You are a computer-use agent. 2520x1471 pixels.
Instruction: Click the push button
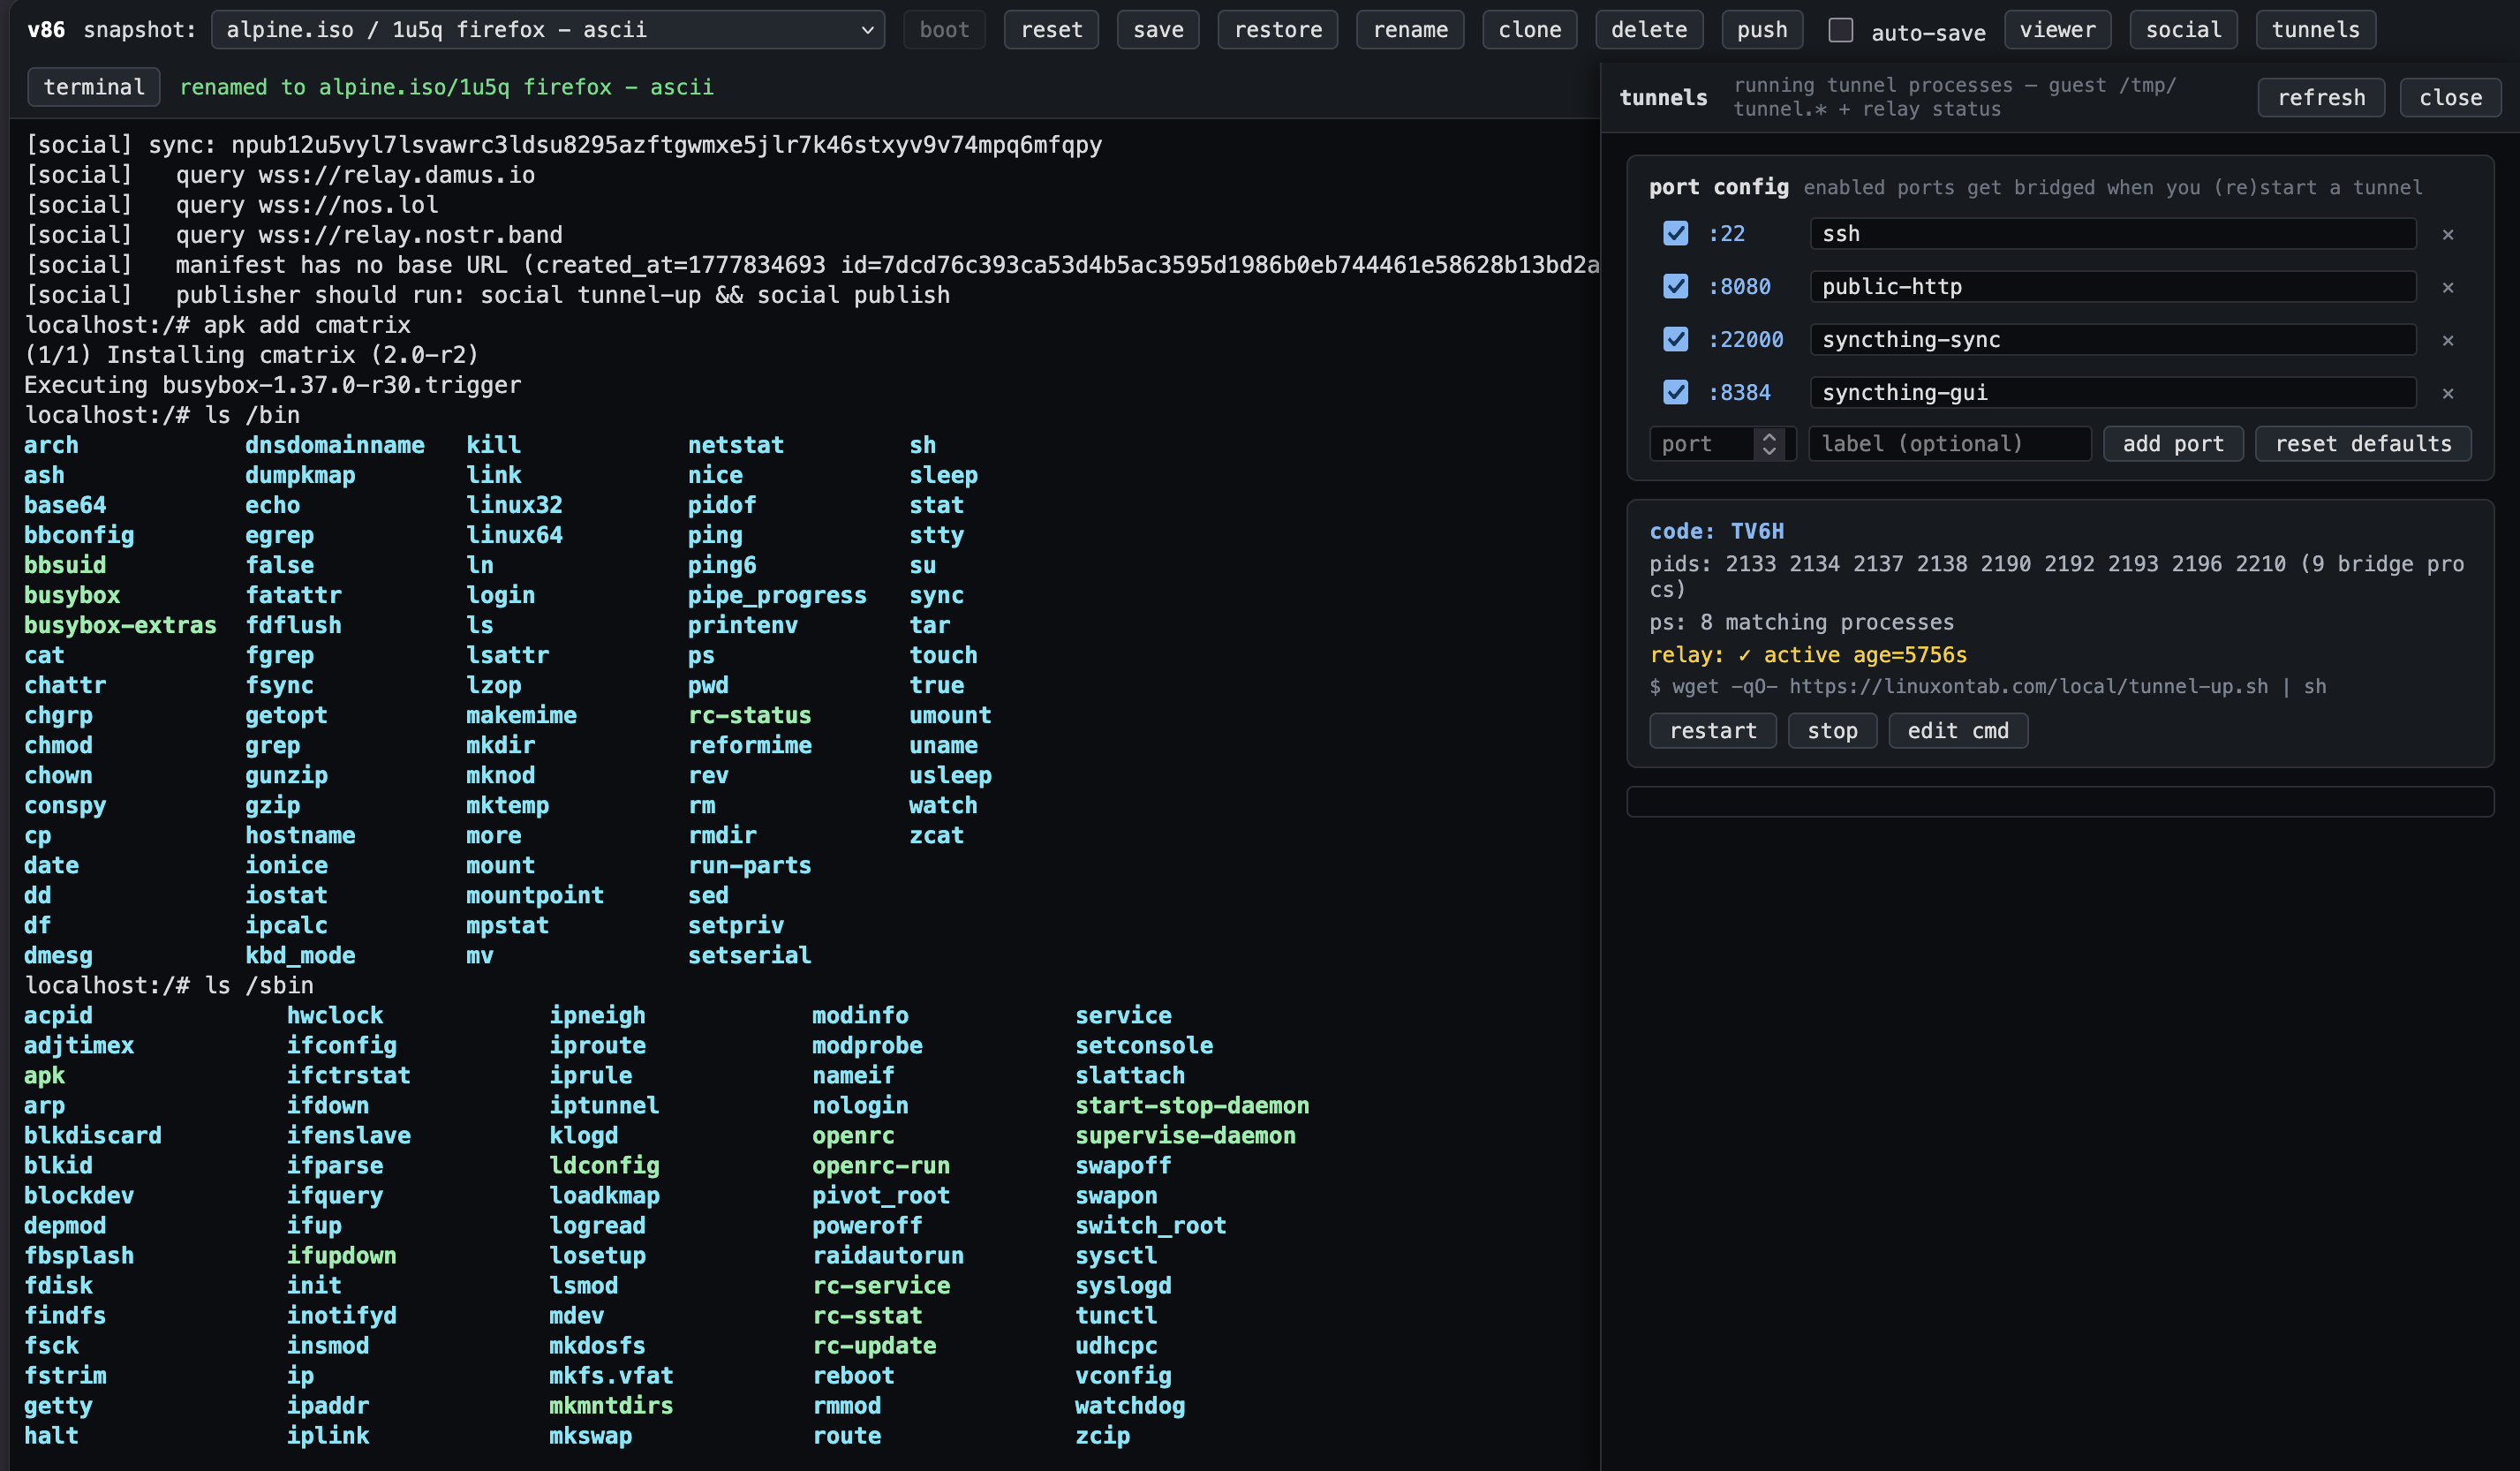[1762, 30]
